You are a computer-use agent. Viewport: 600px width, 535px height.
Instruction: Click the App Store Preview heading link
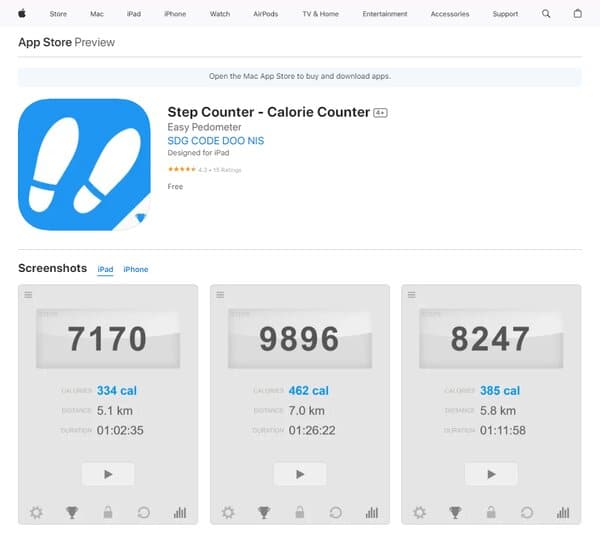[x=67, y=42]
